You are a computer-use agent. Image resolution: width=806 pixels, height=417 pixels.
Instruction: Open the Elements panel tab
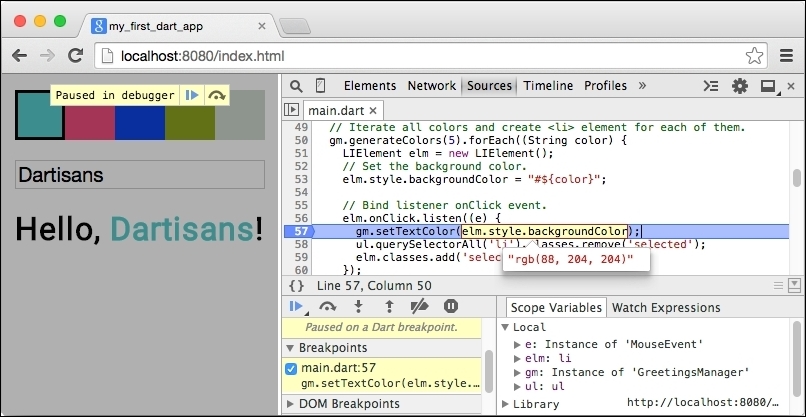(370, 86)
